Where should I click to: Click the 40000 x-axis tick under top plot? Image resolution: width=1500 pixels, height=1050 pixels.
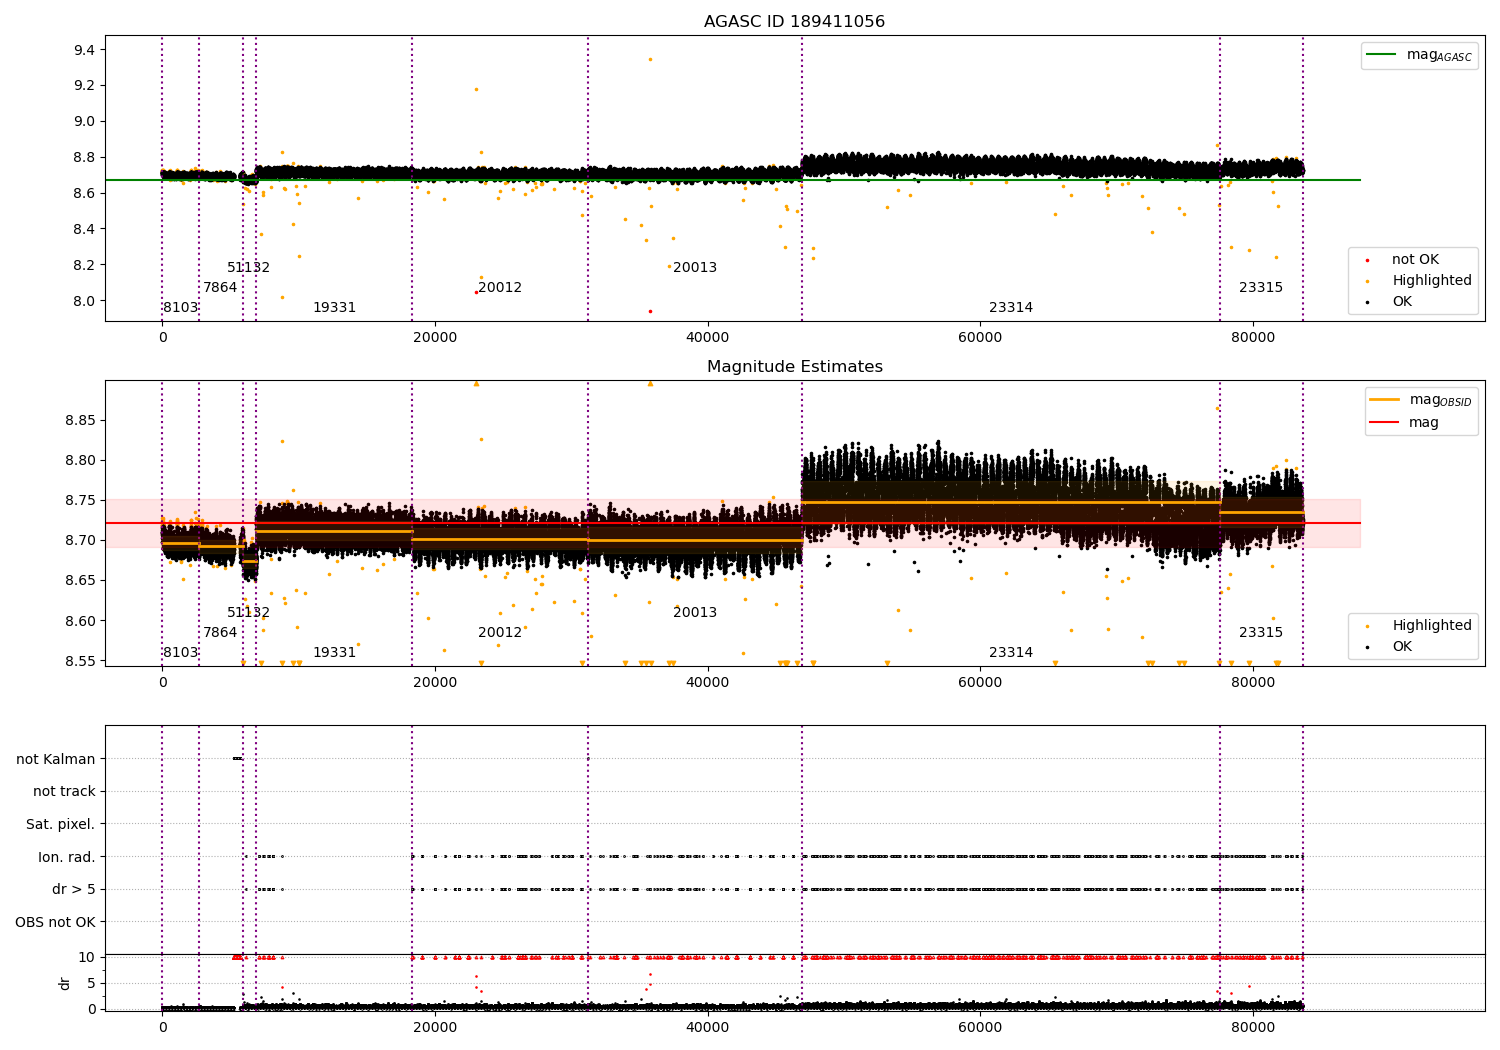pyautogui.click(x=708, y=338)
